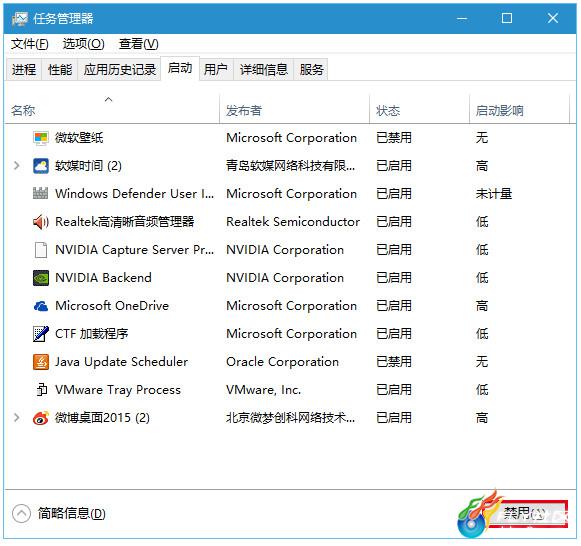Click publisher VMware, Inc.

pos(264,390)
